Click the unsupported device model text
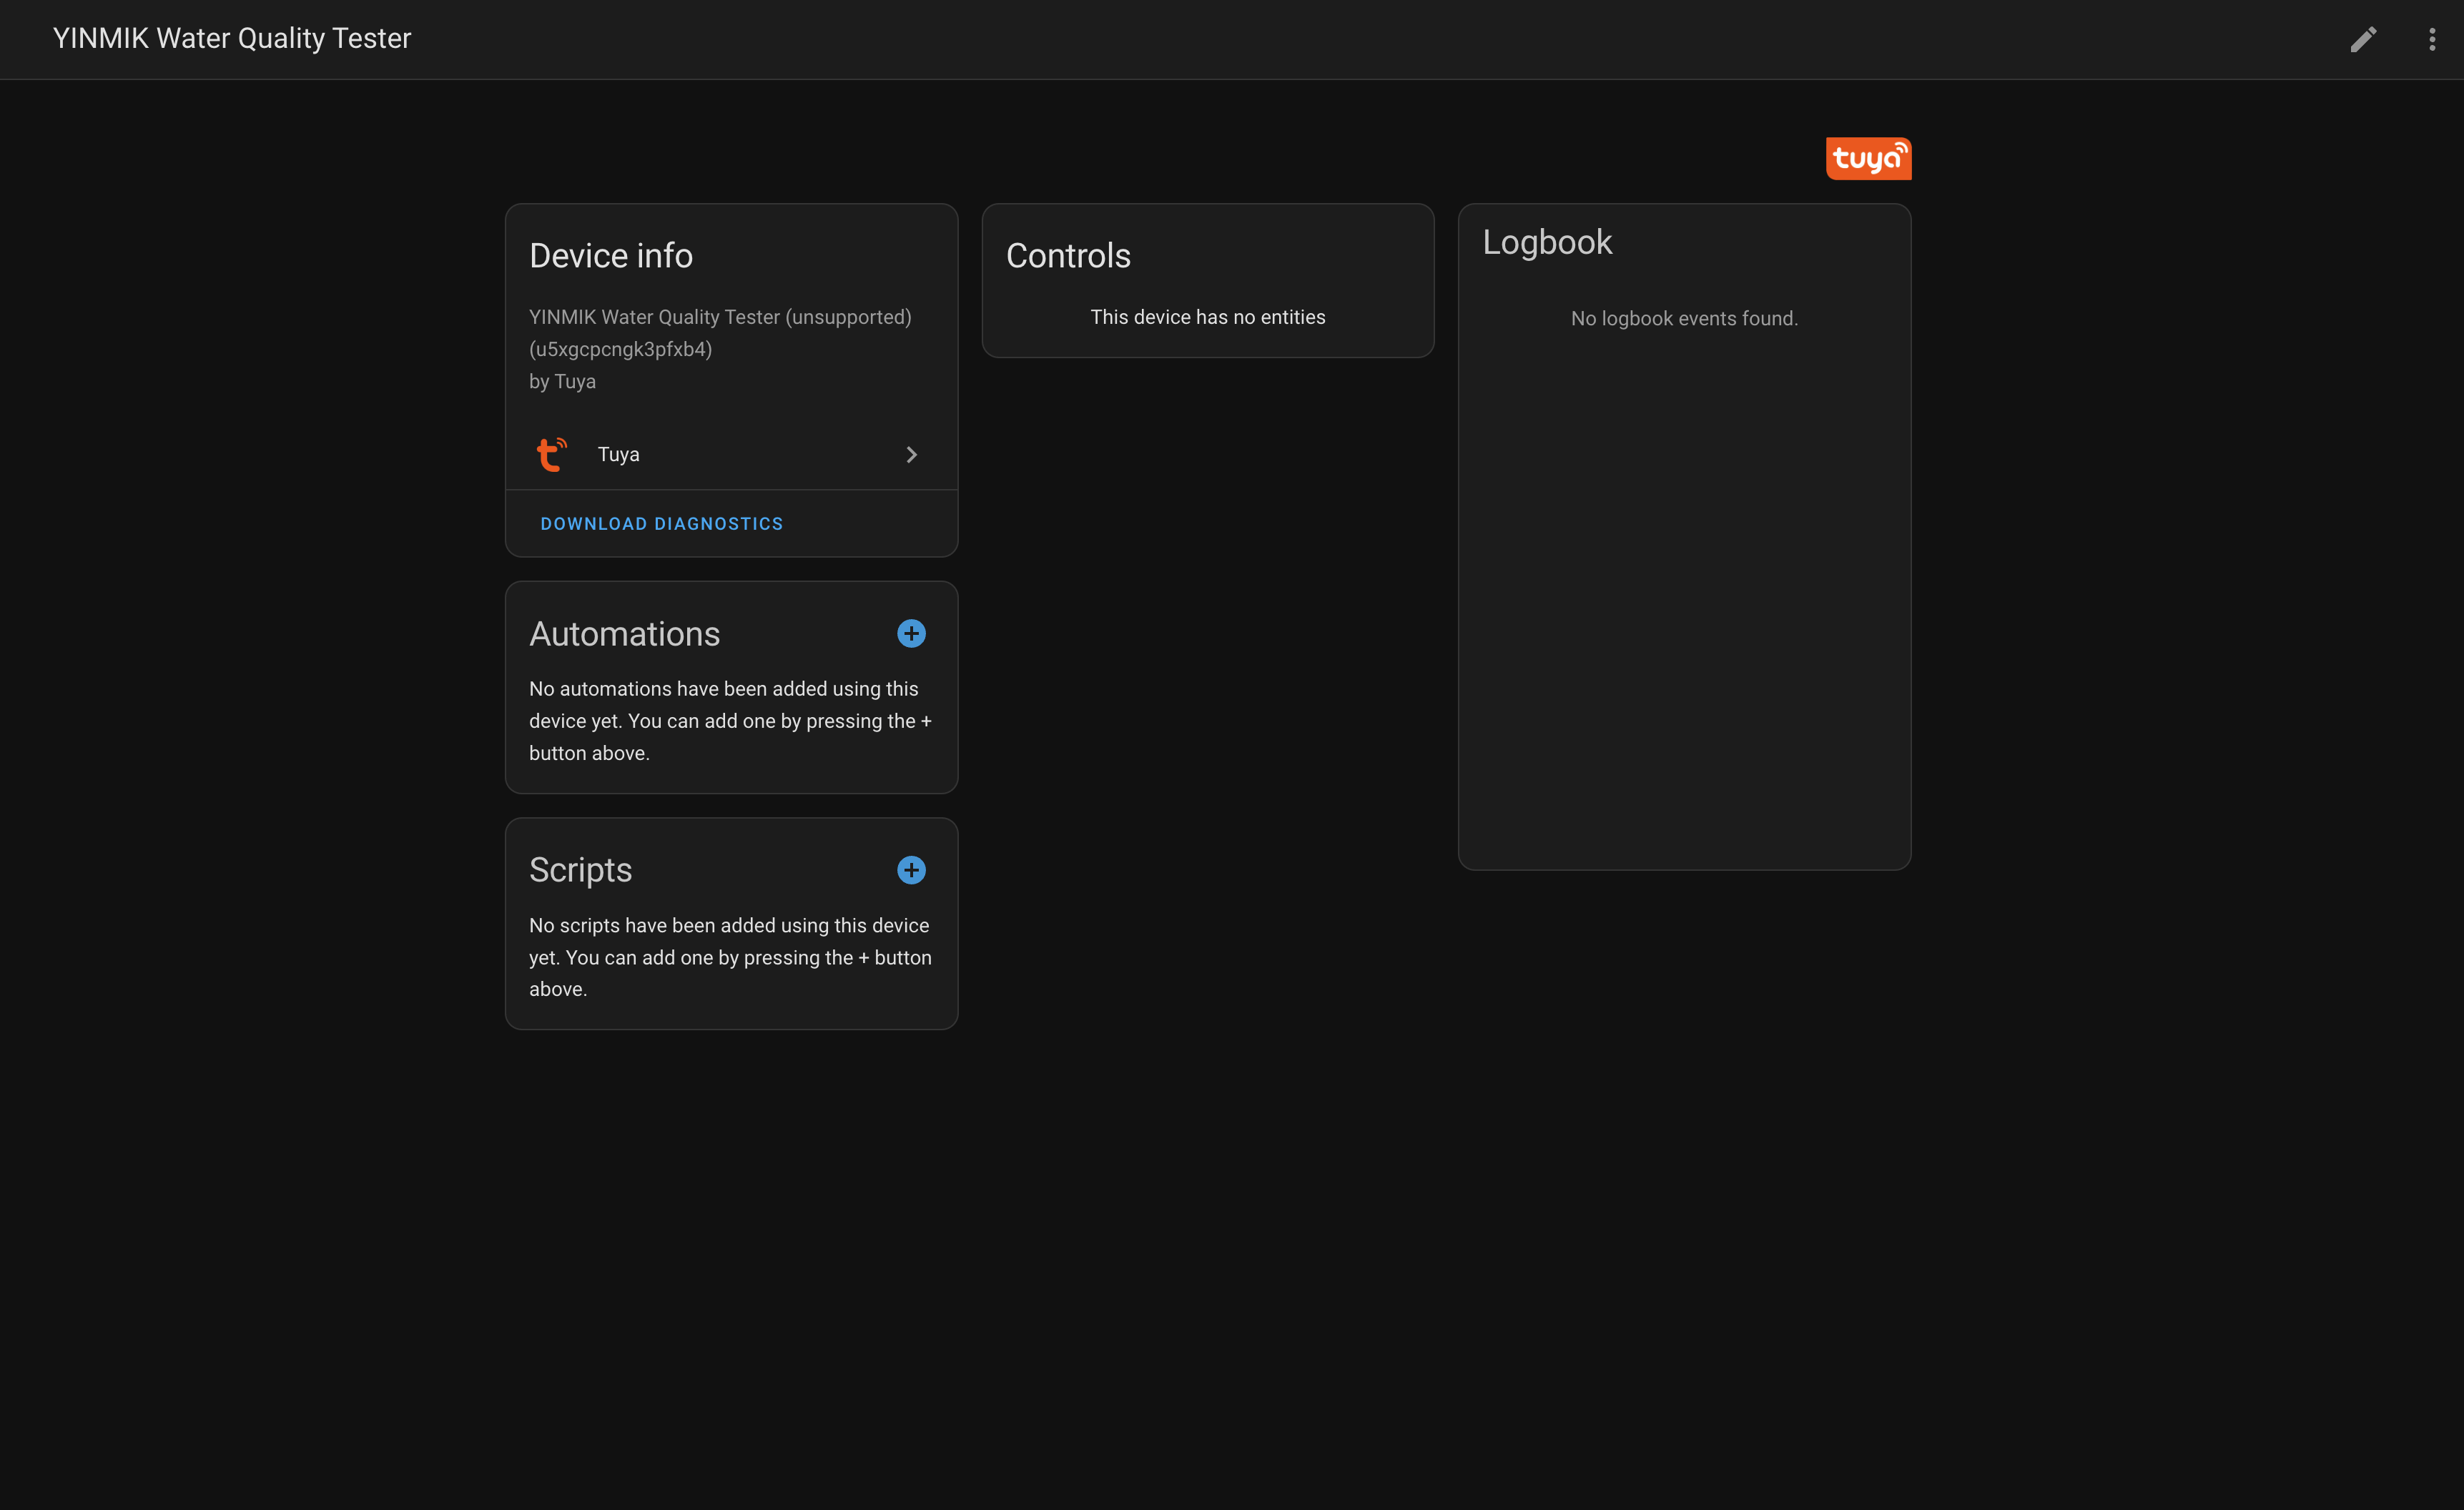Screen dimensions: 2464x1510 tap(720, 317)
